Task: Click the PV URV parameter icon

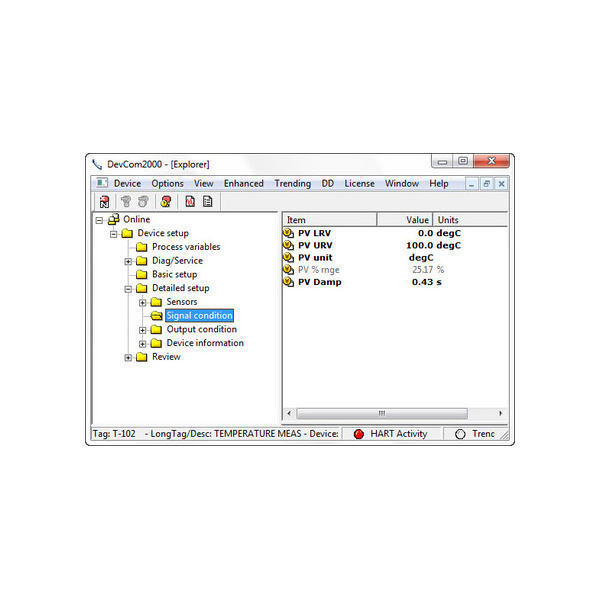Action: point(288,245)
